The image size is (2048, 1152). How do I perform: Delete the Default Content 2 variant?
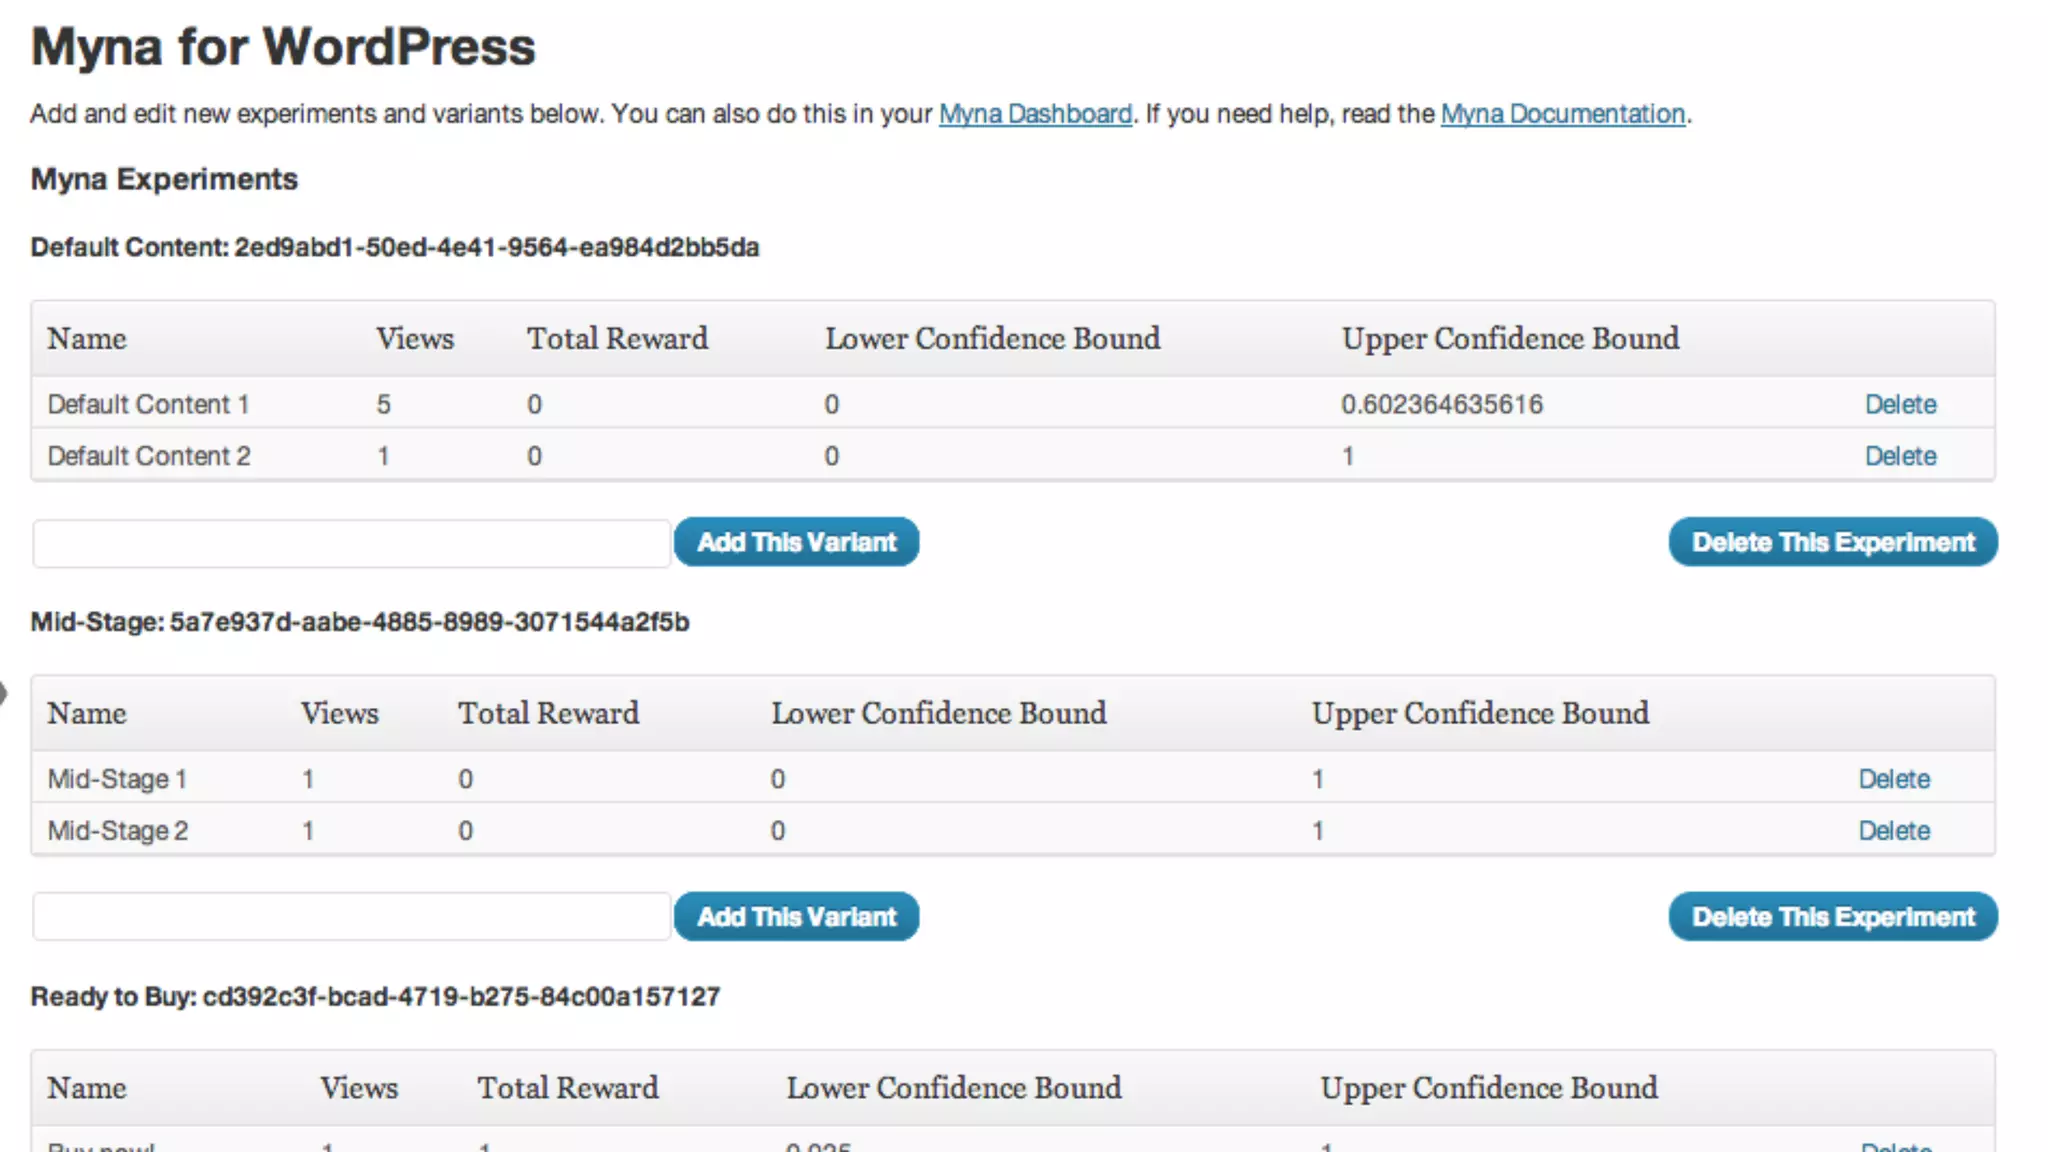click(1900, 456)
